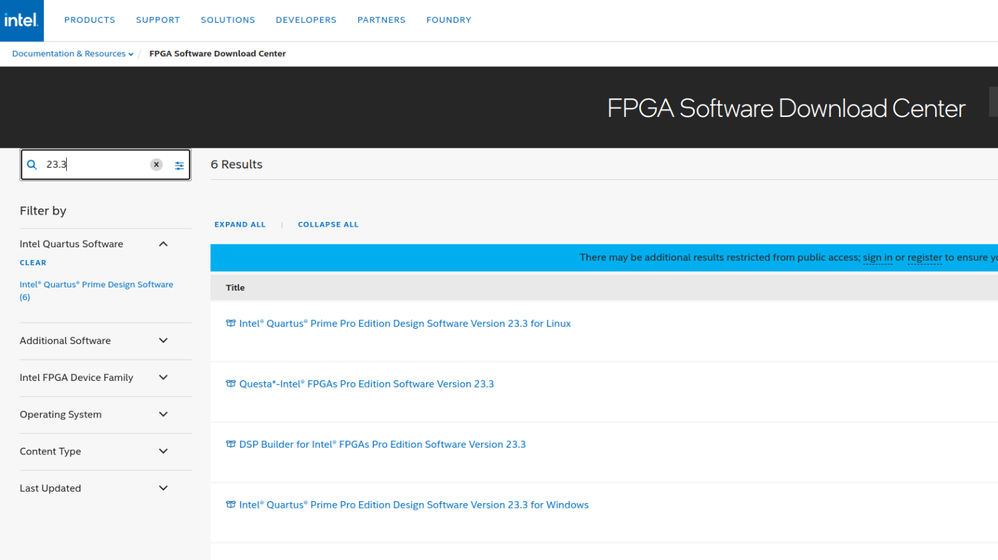Click package icon beside Quartus Windows result
The image size is (998, 560).
coord(231,505)
